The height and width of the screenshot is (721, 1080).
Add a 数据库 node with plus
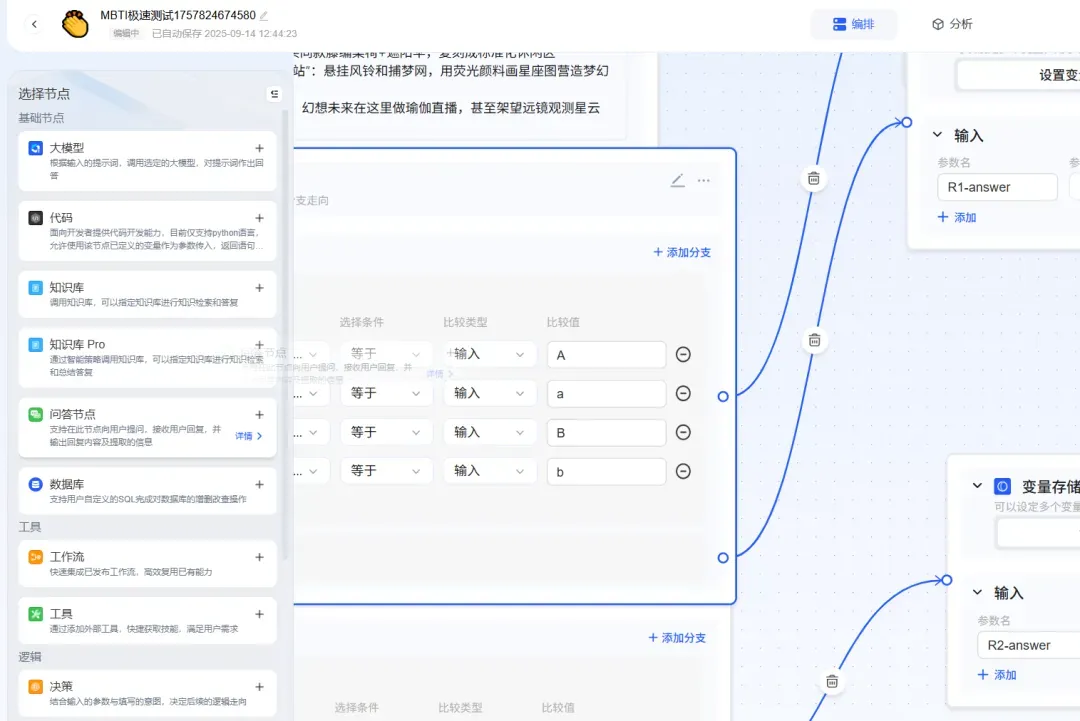pos(260,484)
